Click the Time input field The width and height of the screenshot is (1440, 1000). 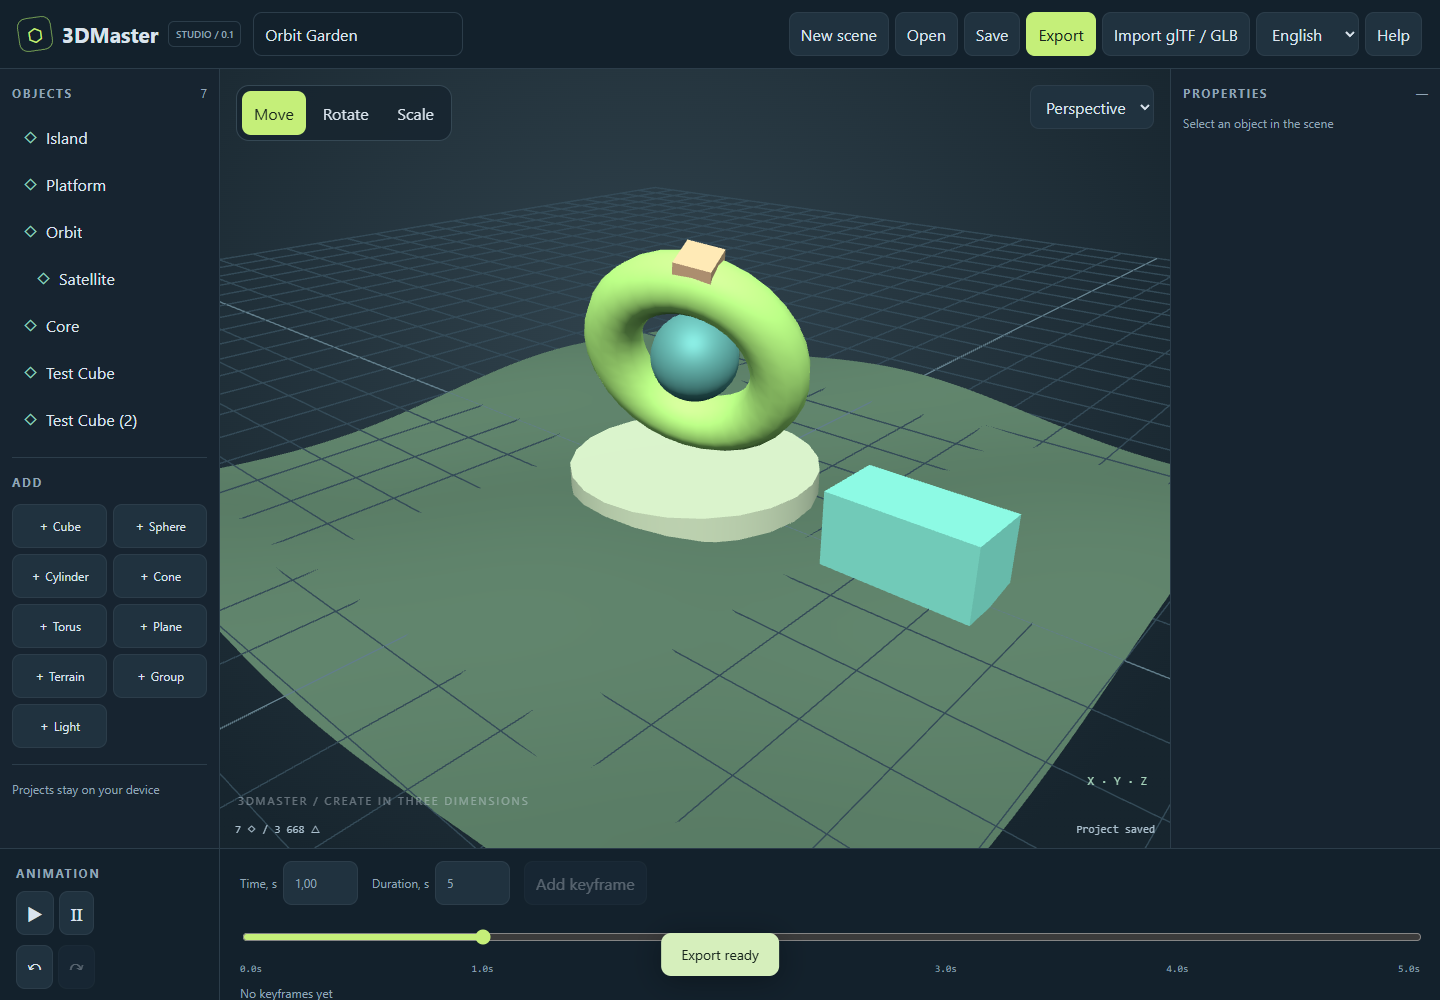coord(320,883)
